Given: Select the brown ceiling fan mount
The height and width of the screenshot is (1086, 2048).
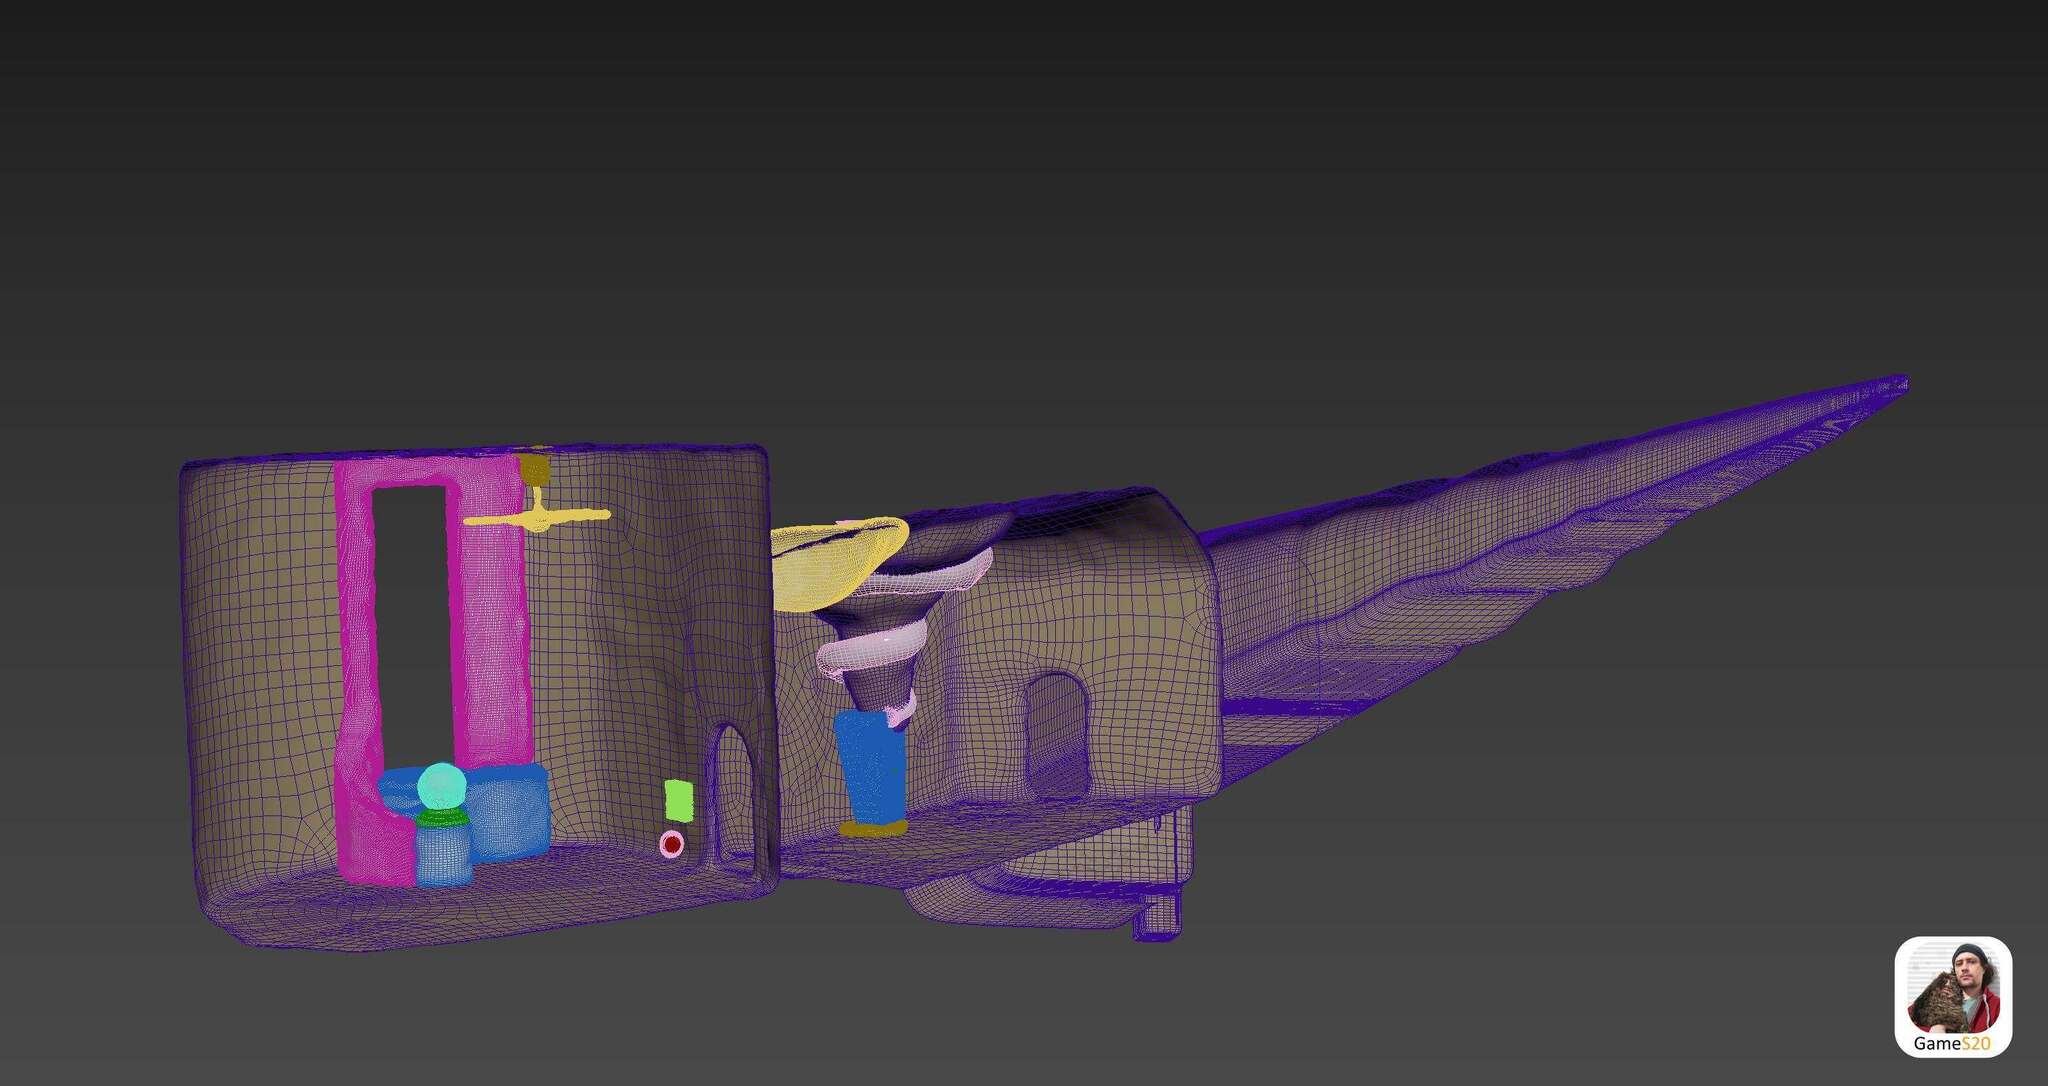Looking at the screenshot, I should click(535, 470).
